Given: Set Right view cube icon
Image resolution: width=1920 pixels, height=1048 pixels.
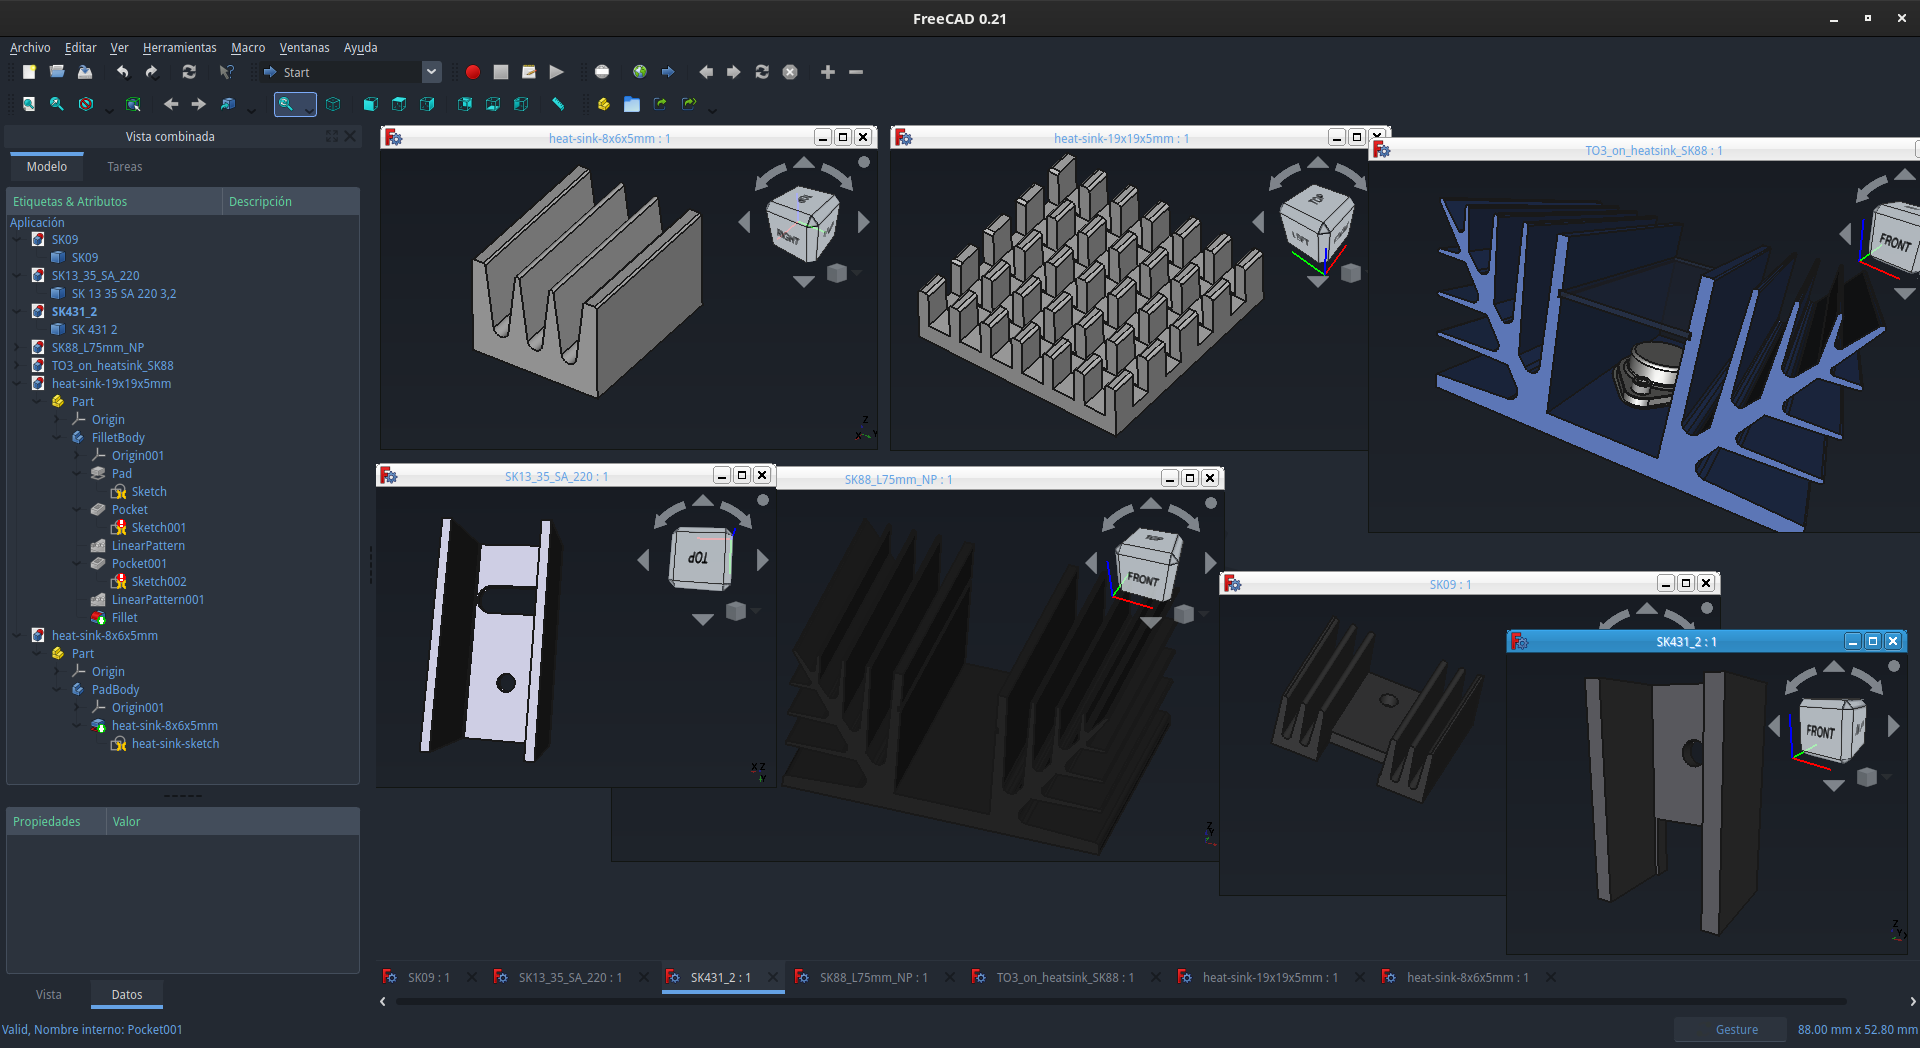Looking at the screenshot, I should 427,104.
